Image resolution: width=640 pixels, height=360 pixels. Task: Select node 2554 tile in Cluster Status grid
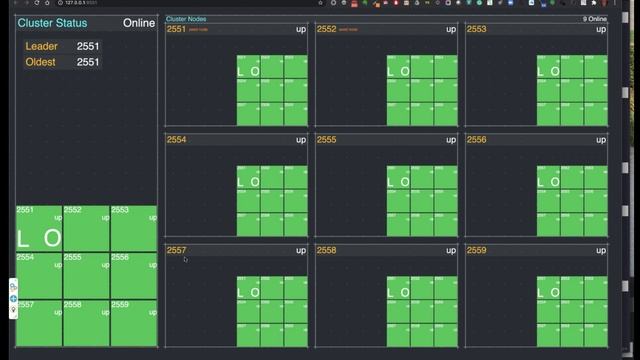pyautogui.click(x=39, y=276)
